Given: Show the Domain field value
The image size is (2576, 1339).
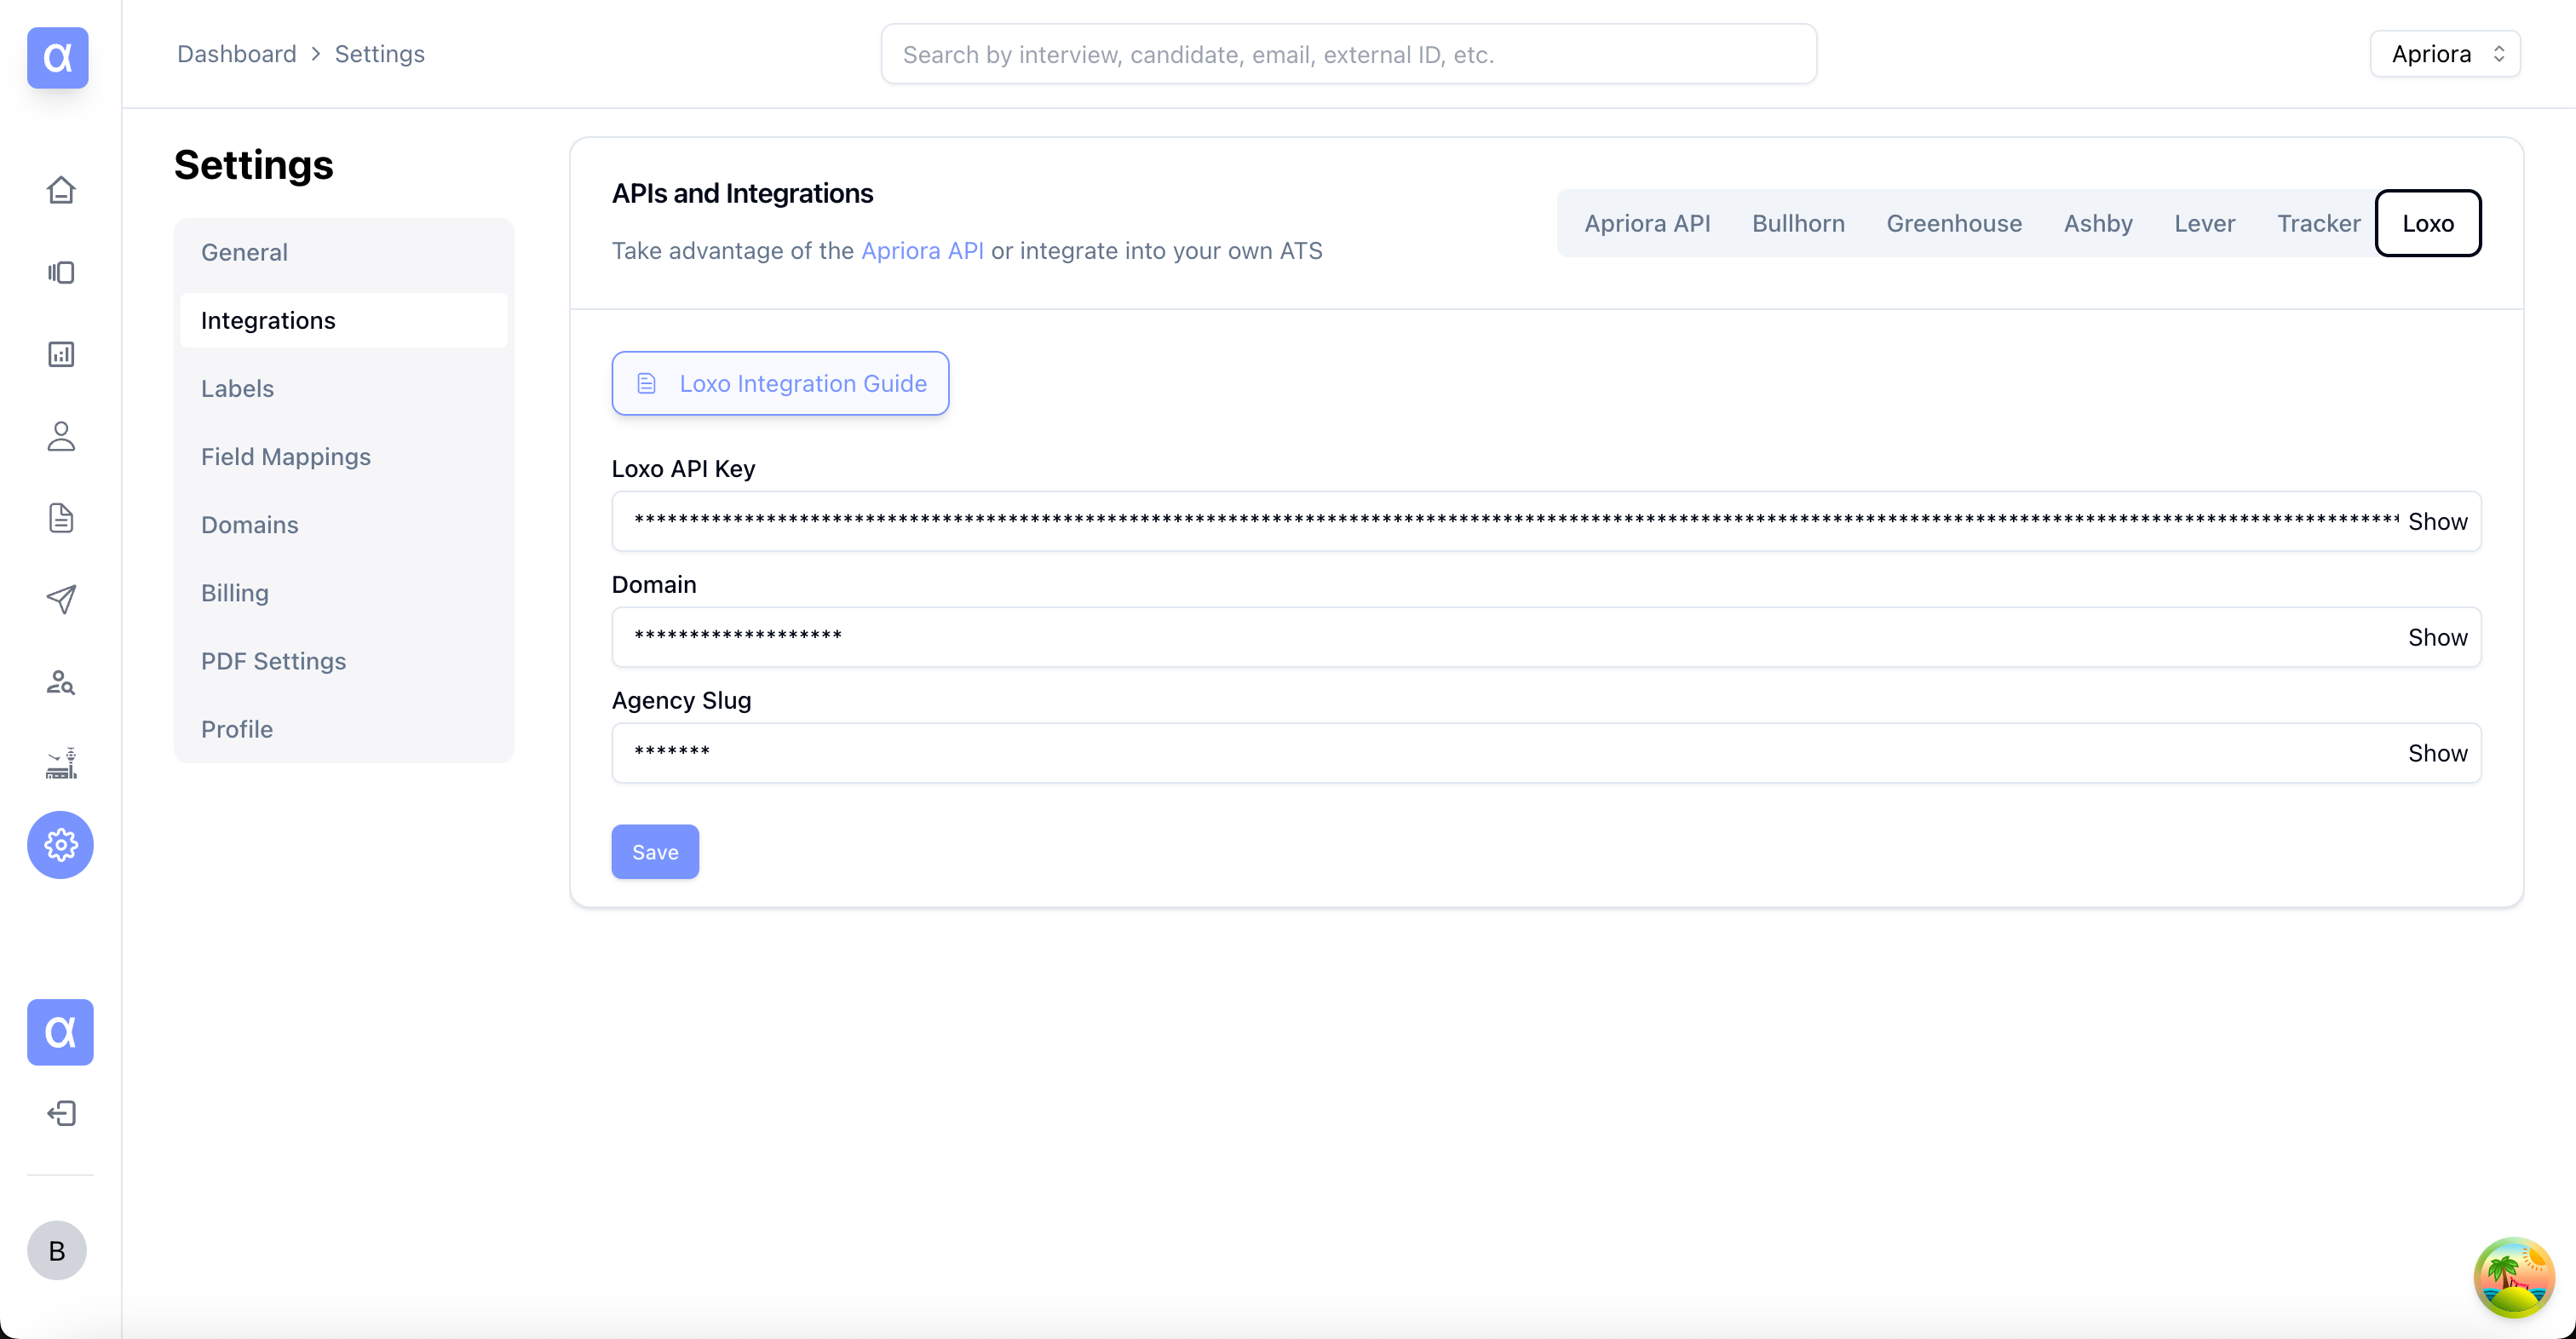Looking at the screenshot, I should [x=2437, y=637].
